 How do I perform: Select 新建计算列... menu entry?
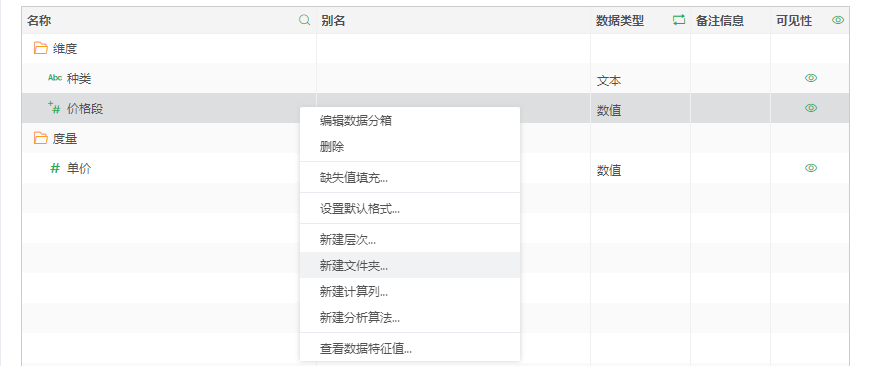click(x=410, y=291)
